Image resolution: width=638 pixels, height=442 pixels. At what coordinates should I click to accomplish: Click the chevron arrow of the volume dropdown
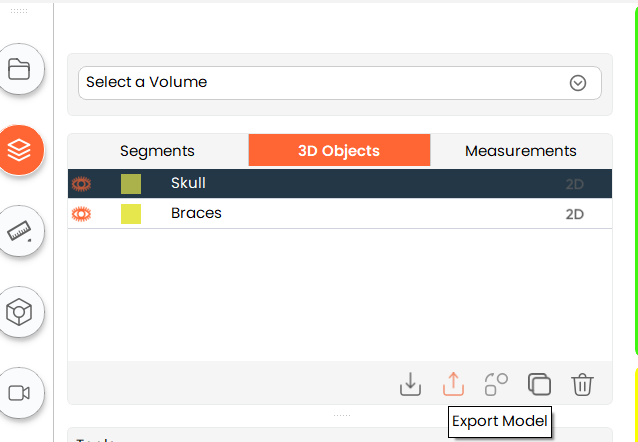tap(577, 83)
